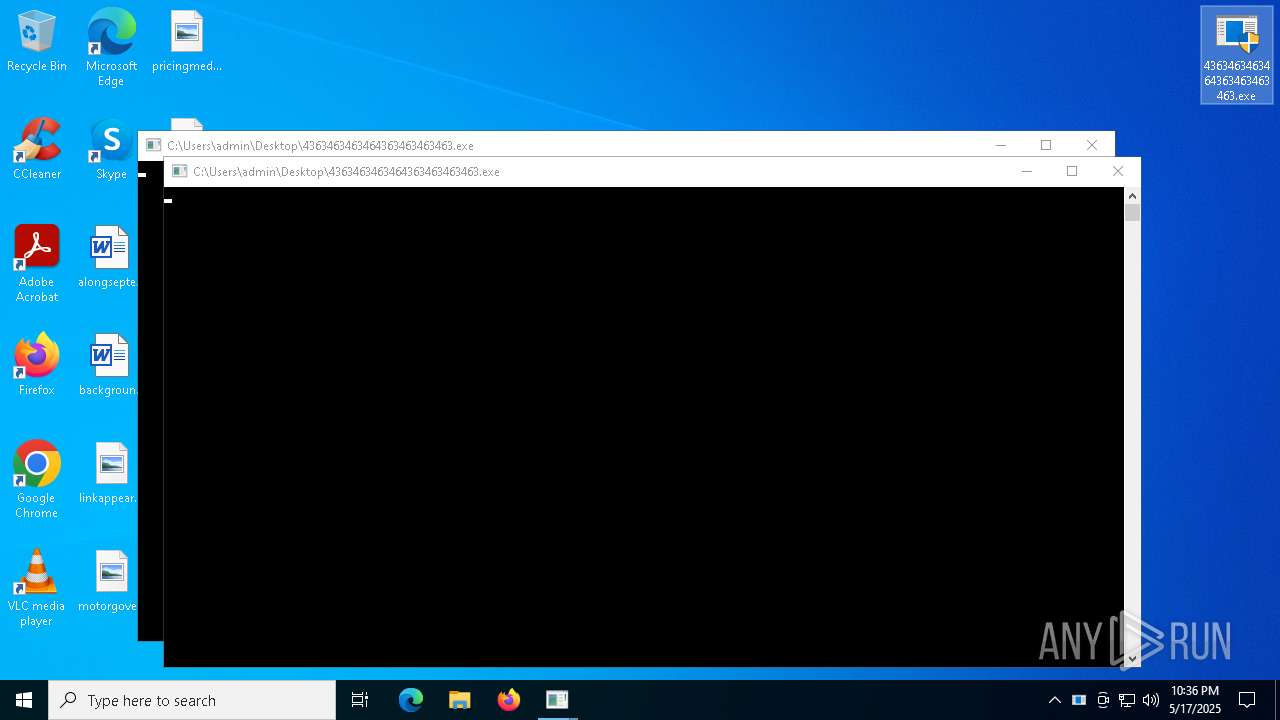The width and height of the screenshot is (1280, 720).
Task: Select the alongsepte Word document icon
Action: pos(108,258)
